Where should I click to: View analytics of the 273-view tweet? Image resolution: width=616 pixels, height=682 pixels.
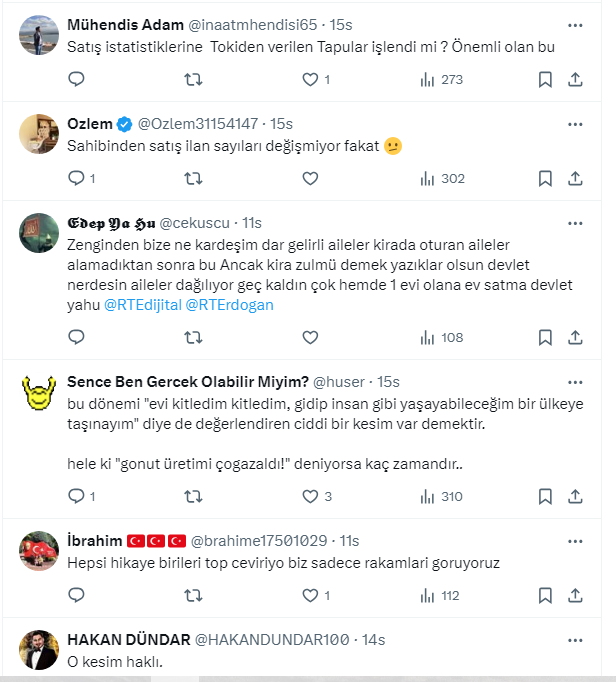point(440,80)
